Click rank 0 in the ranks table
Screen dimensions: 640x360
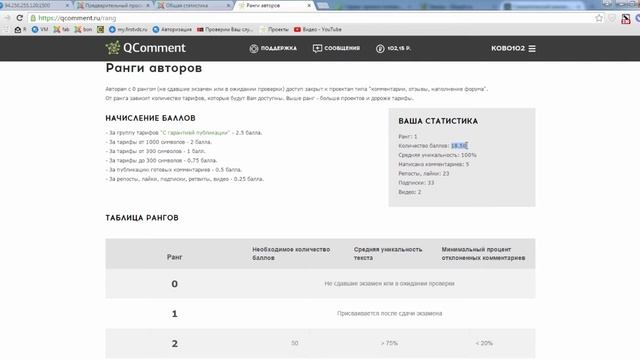pos(174,284)
